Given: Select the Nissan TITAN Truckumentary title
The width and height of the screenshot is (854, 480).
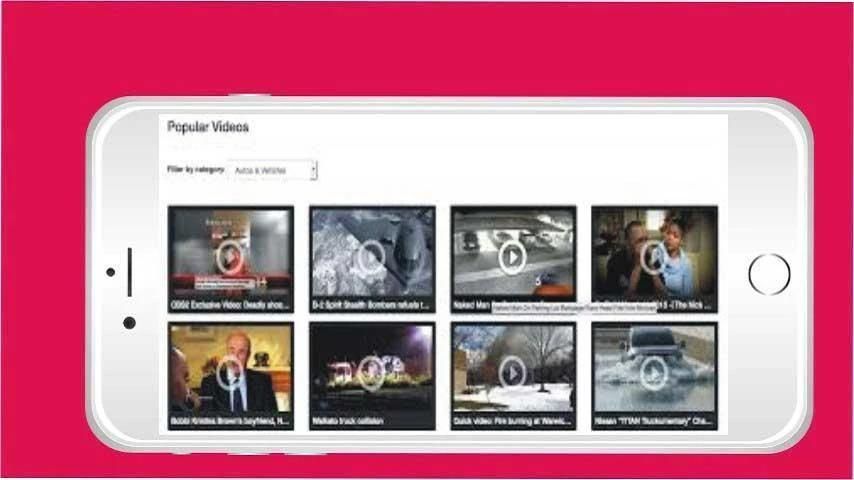Looking at the screenshot, I should [654, 421].
